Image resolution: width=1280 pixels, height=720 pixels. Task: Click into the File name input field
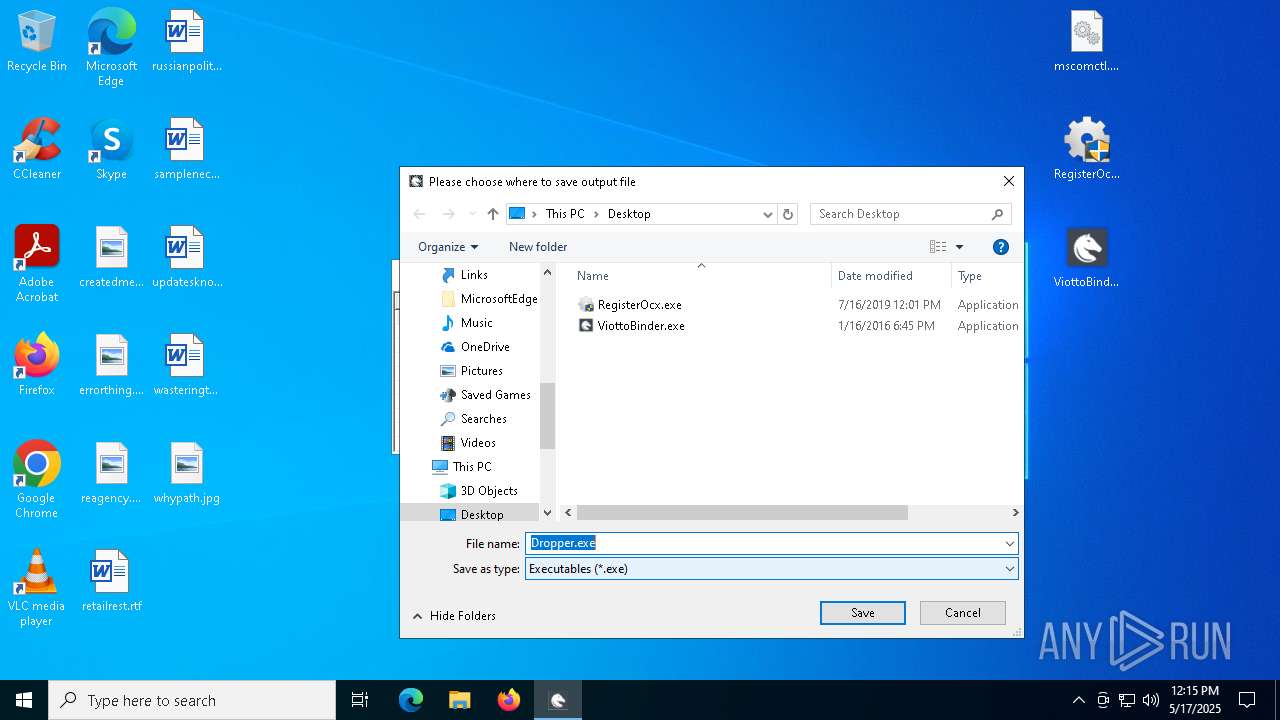(x=764, y=544)
